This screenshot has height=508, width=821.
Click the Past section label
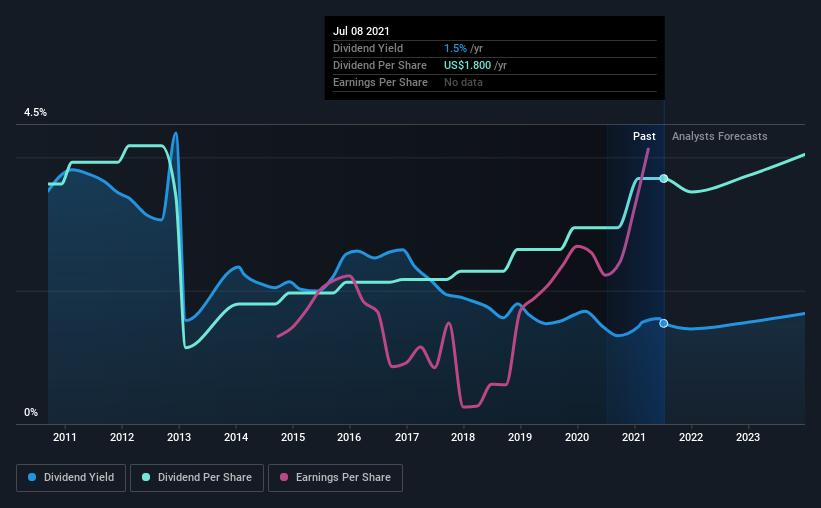pos(644,136)
